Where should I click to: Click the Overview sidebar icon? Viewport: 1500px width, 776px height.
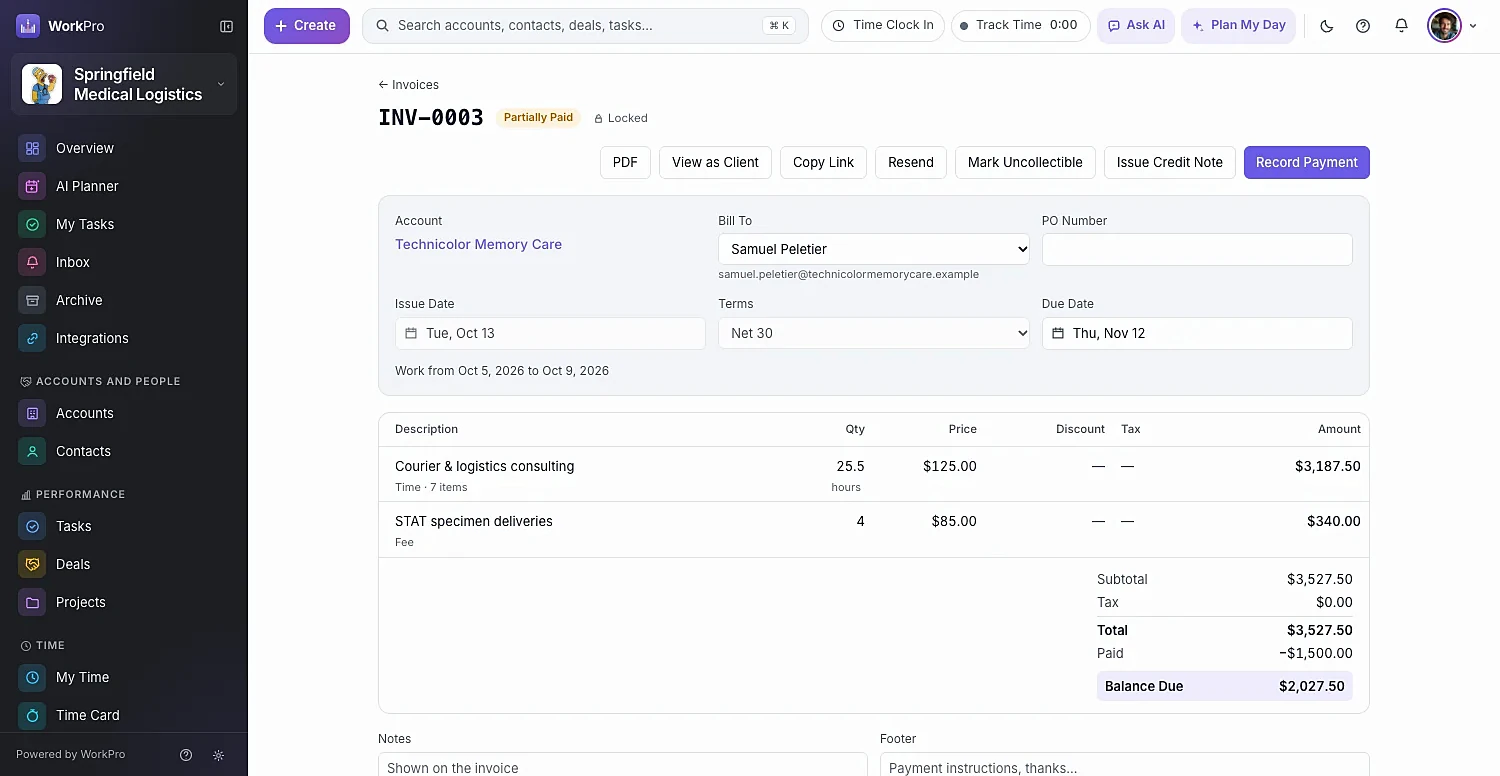coord(32,148)
